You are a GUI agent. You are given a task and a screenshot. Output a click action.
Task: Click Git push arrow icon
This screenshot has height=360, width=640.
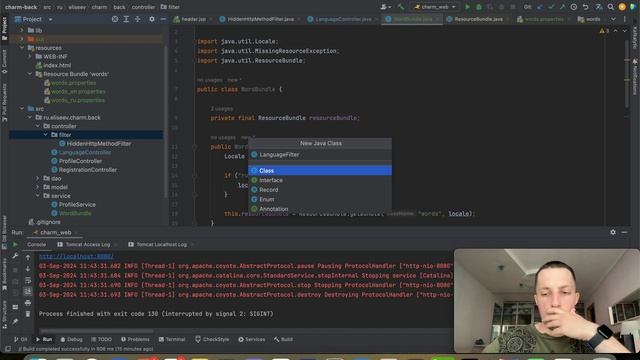(562, 7)
